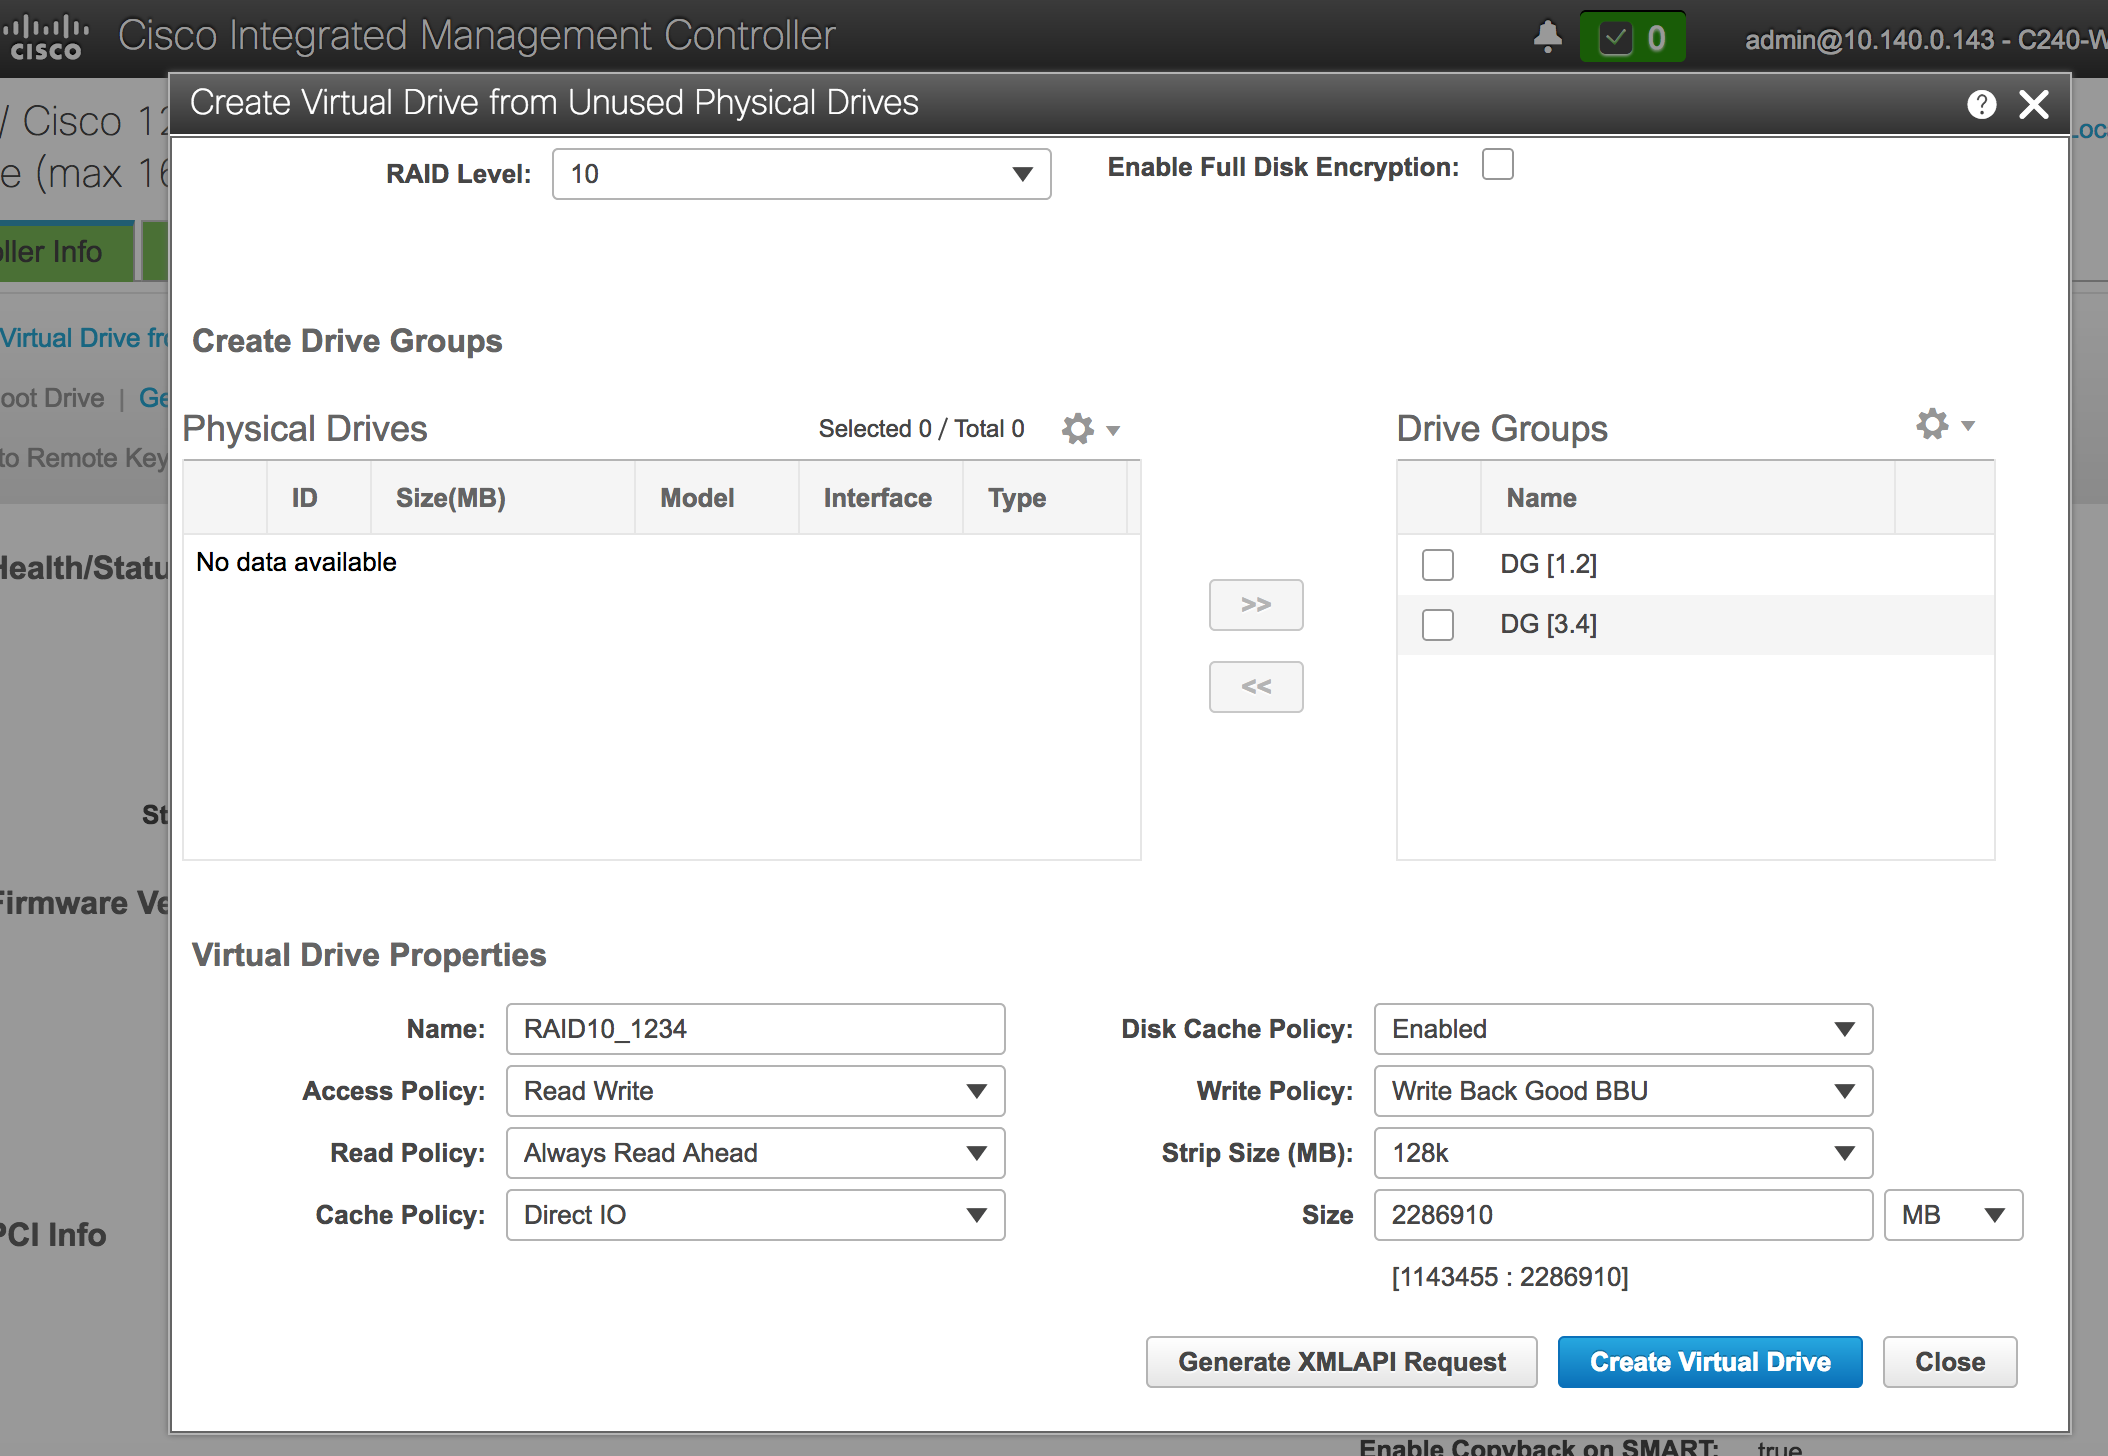The width and height of the screenshot is (2108, 1456).
Task: Click the Cisco logo
Action: [x=44, y=38]
